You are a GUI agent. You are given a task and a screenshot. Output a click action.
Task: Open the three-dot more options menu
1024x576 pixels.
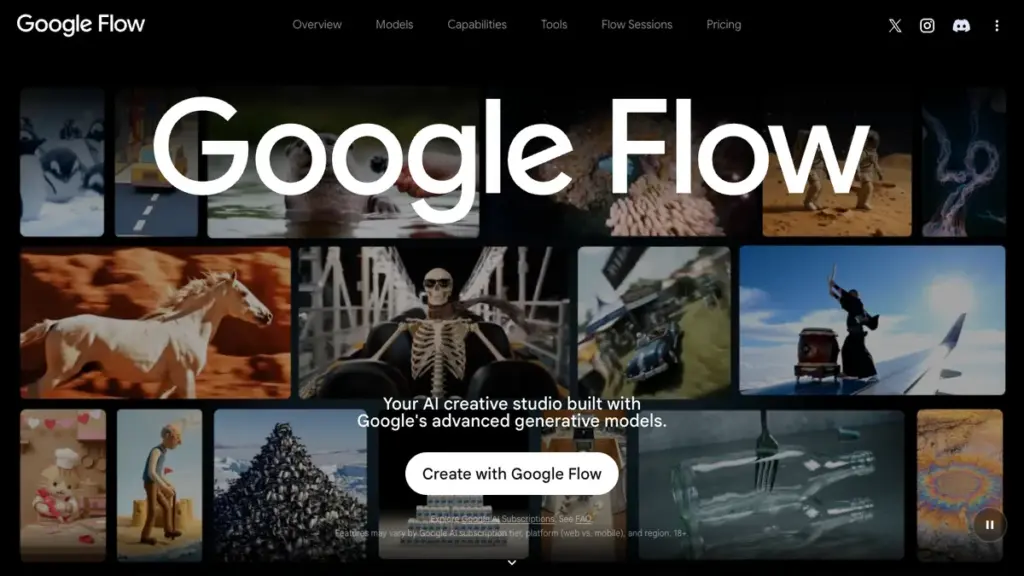(997, 25)
